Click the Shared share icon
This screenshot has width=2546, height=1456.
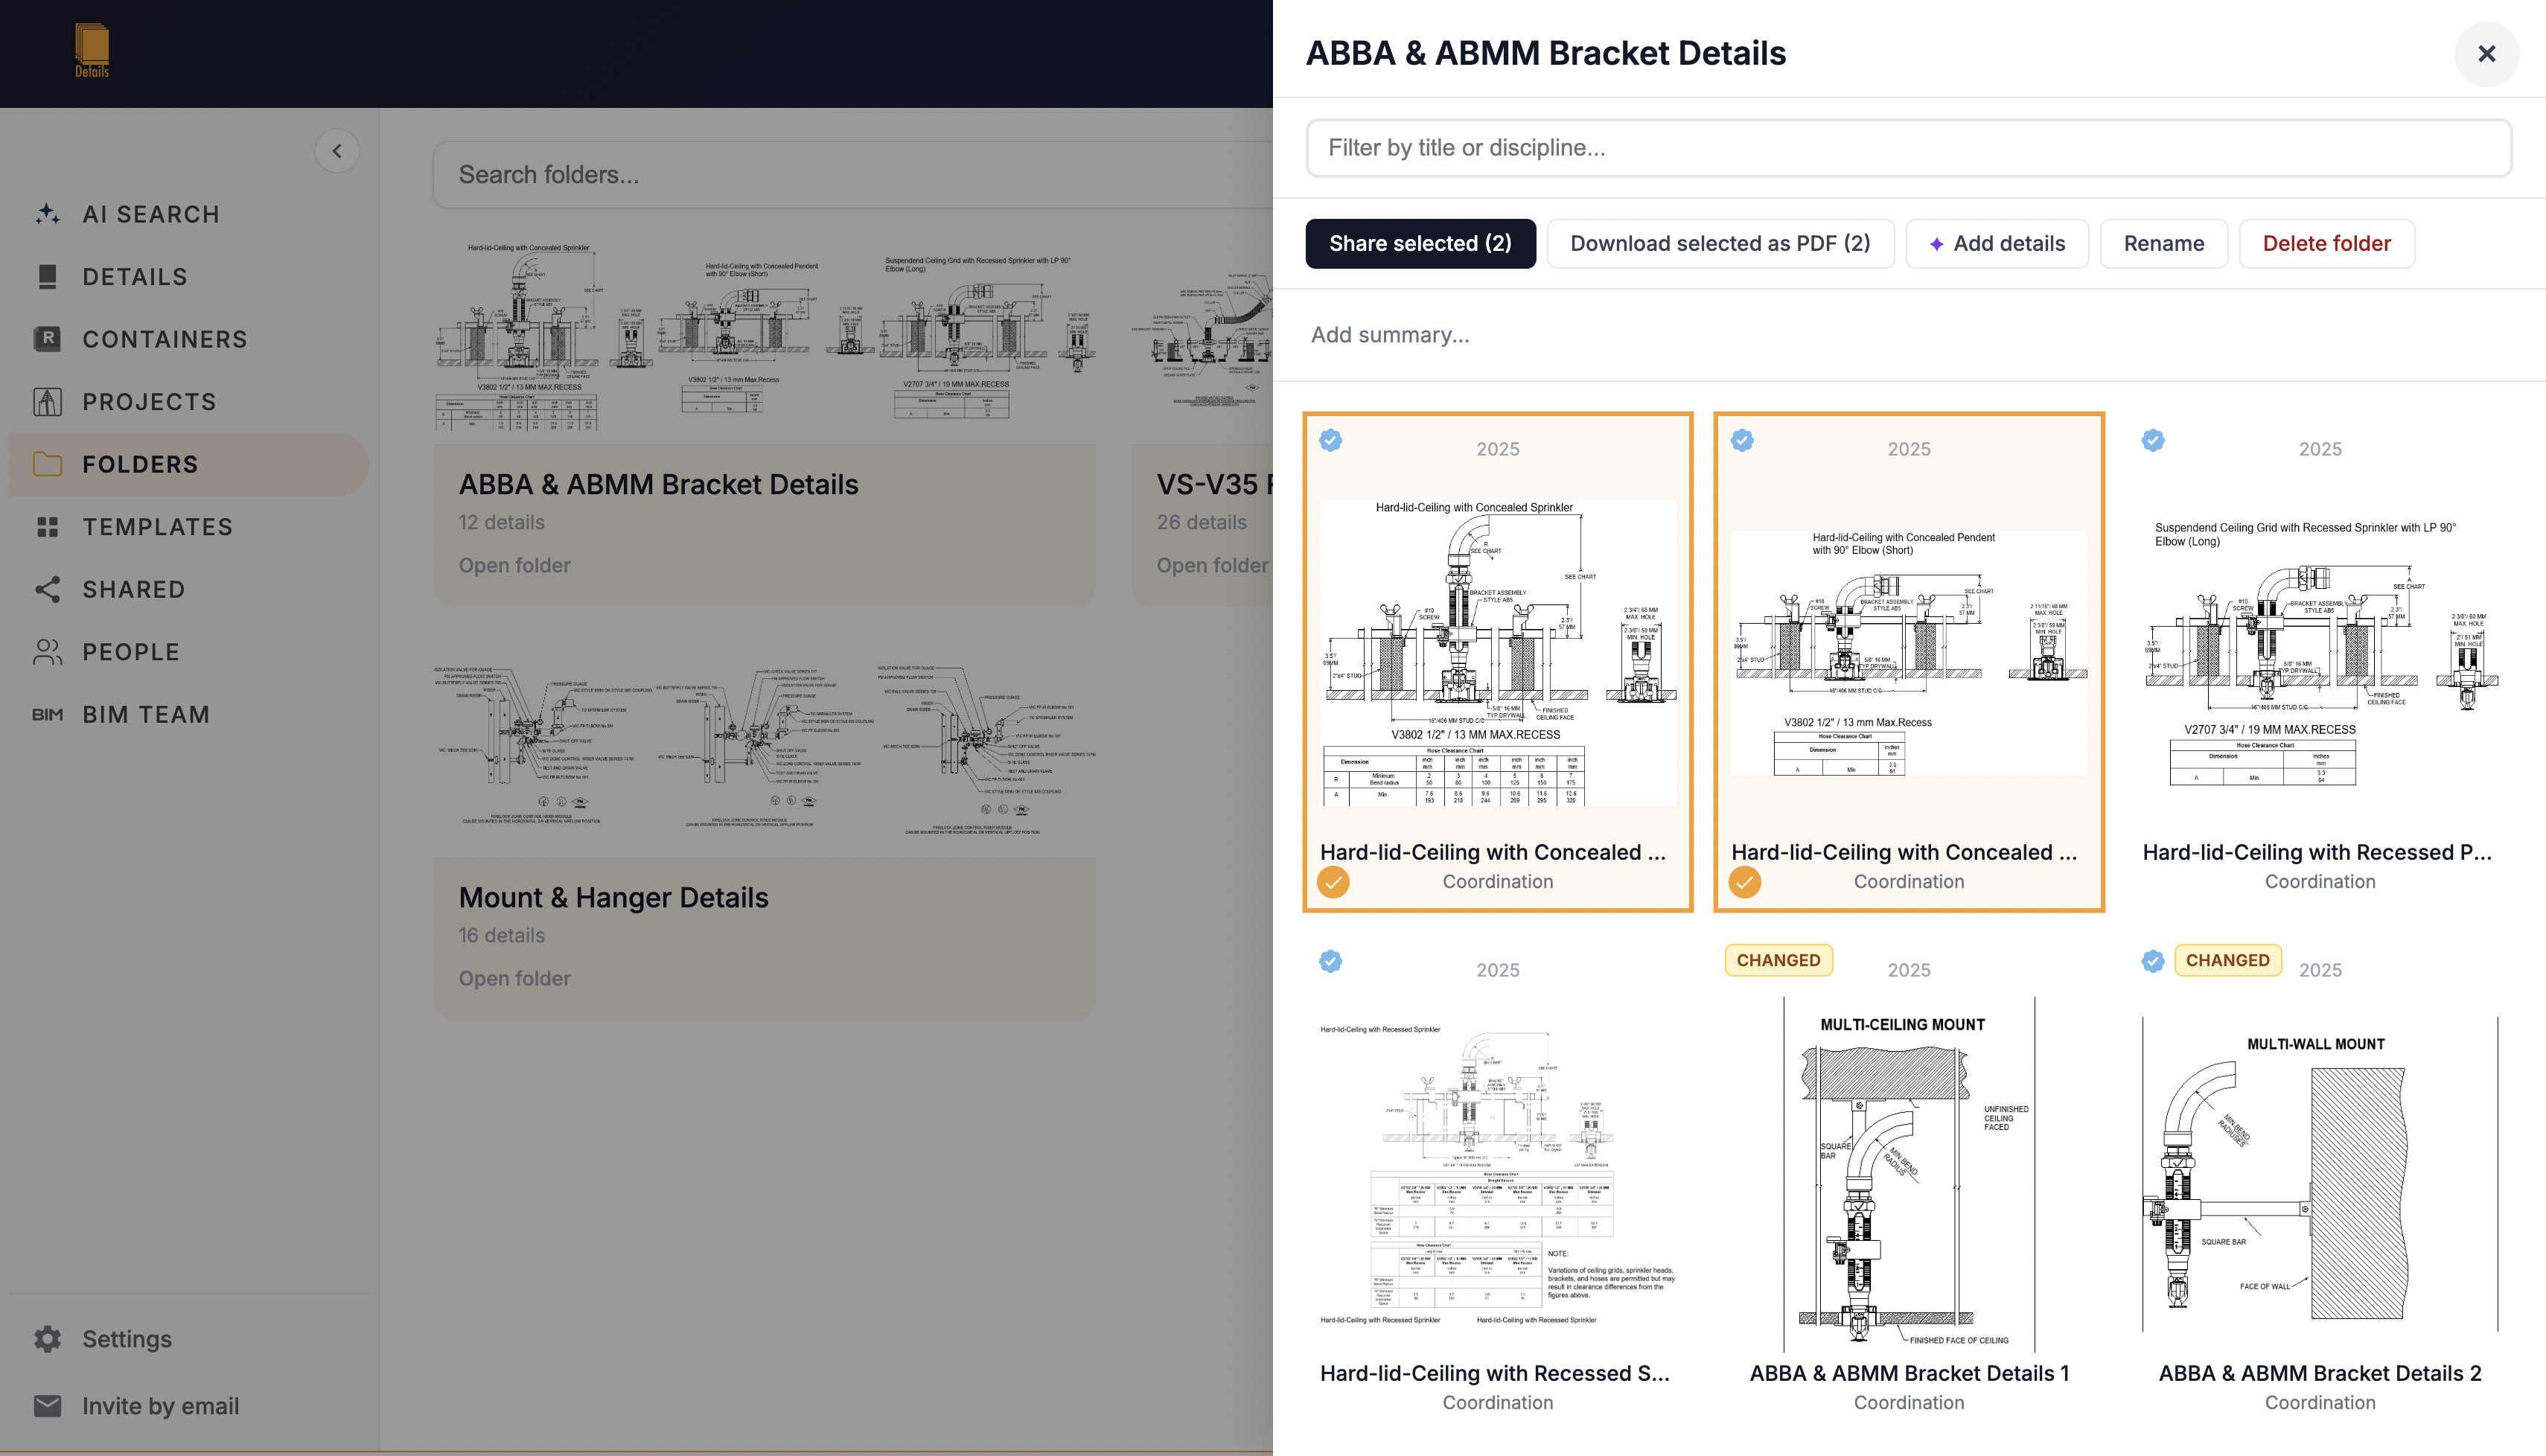pyautogui.click(x=47, y=589)
